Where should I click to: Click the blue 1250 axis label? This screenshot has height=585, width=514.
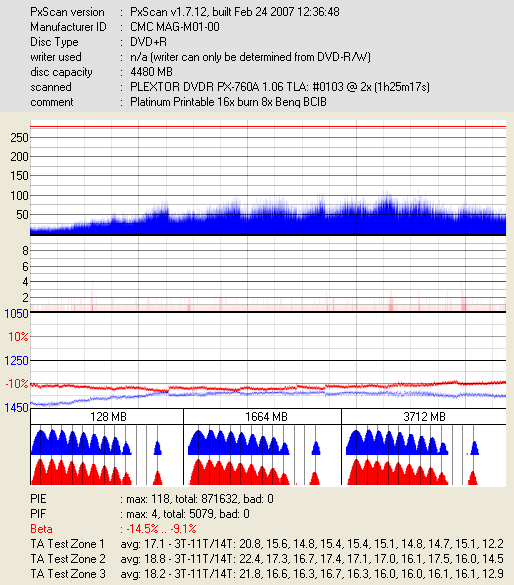(16, 361)
